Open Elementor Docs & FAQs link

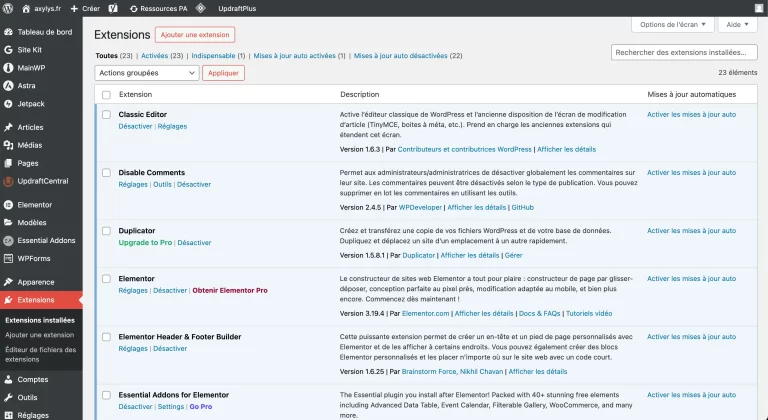(x=539, y=314)
